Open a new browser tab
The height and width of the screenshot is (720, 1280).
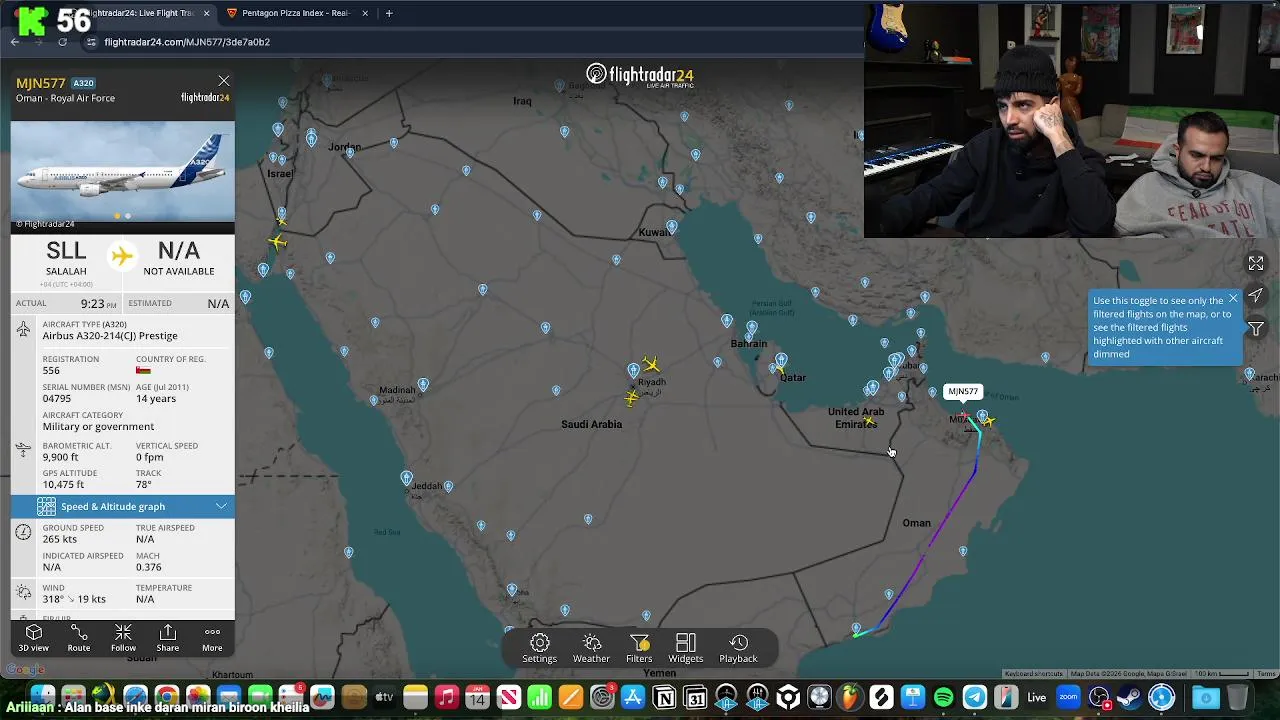[389, 13]
